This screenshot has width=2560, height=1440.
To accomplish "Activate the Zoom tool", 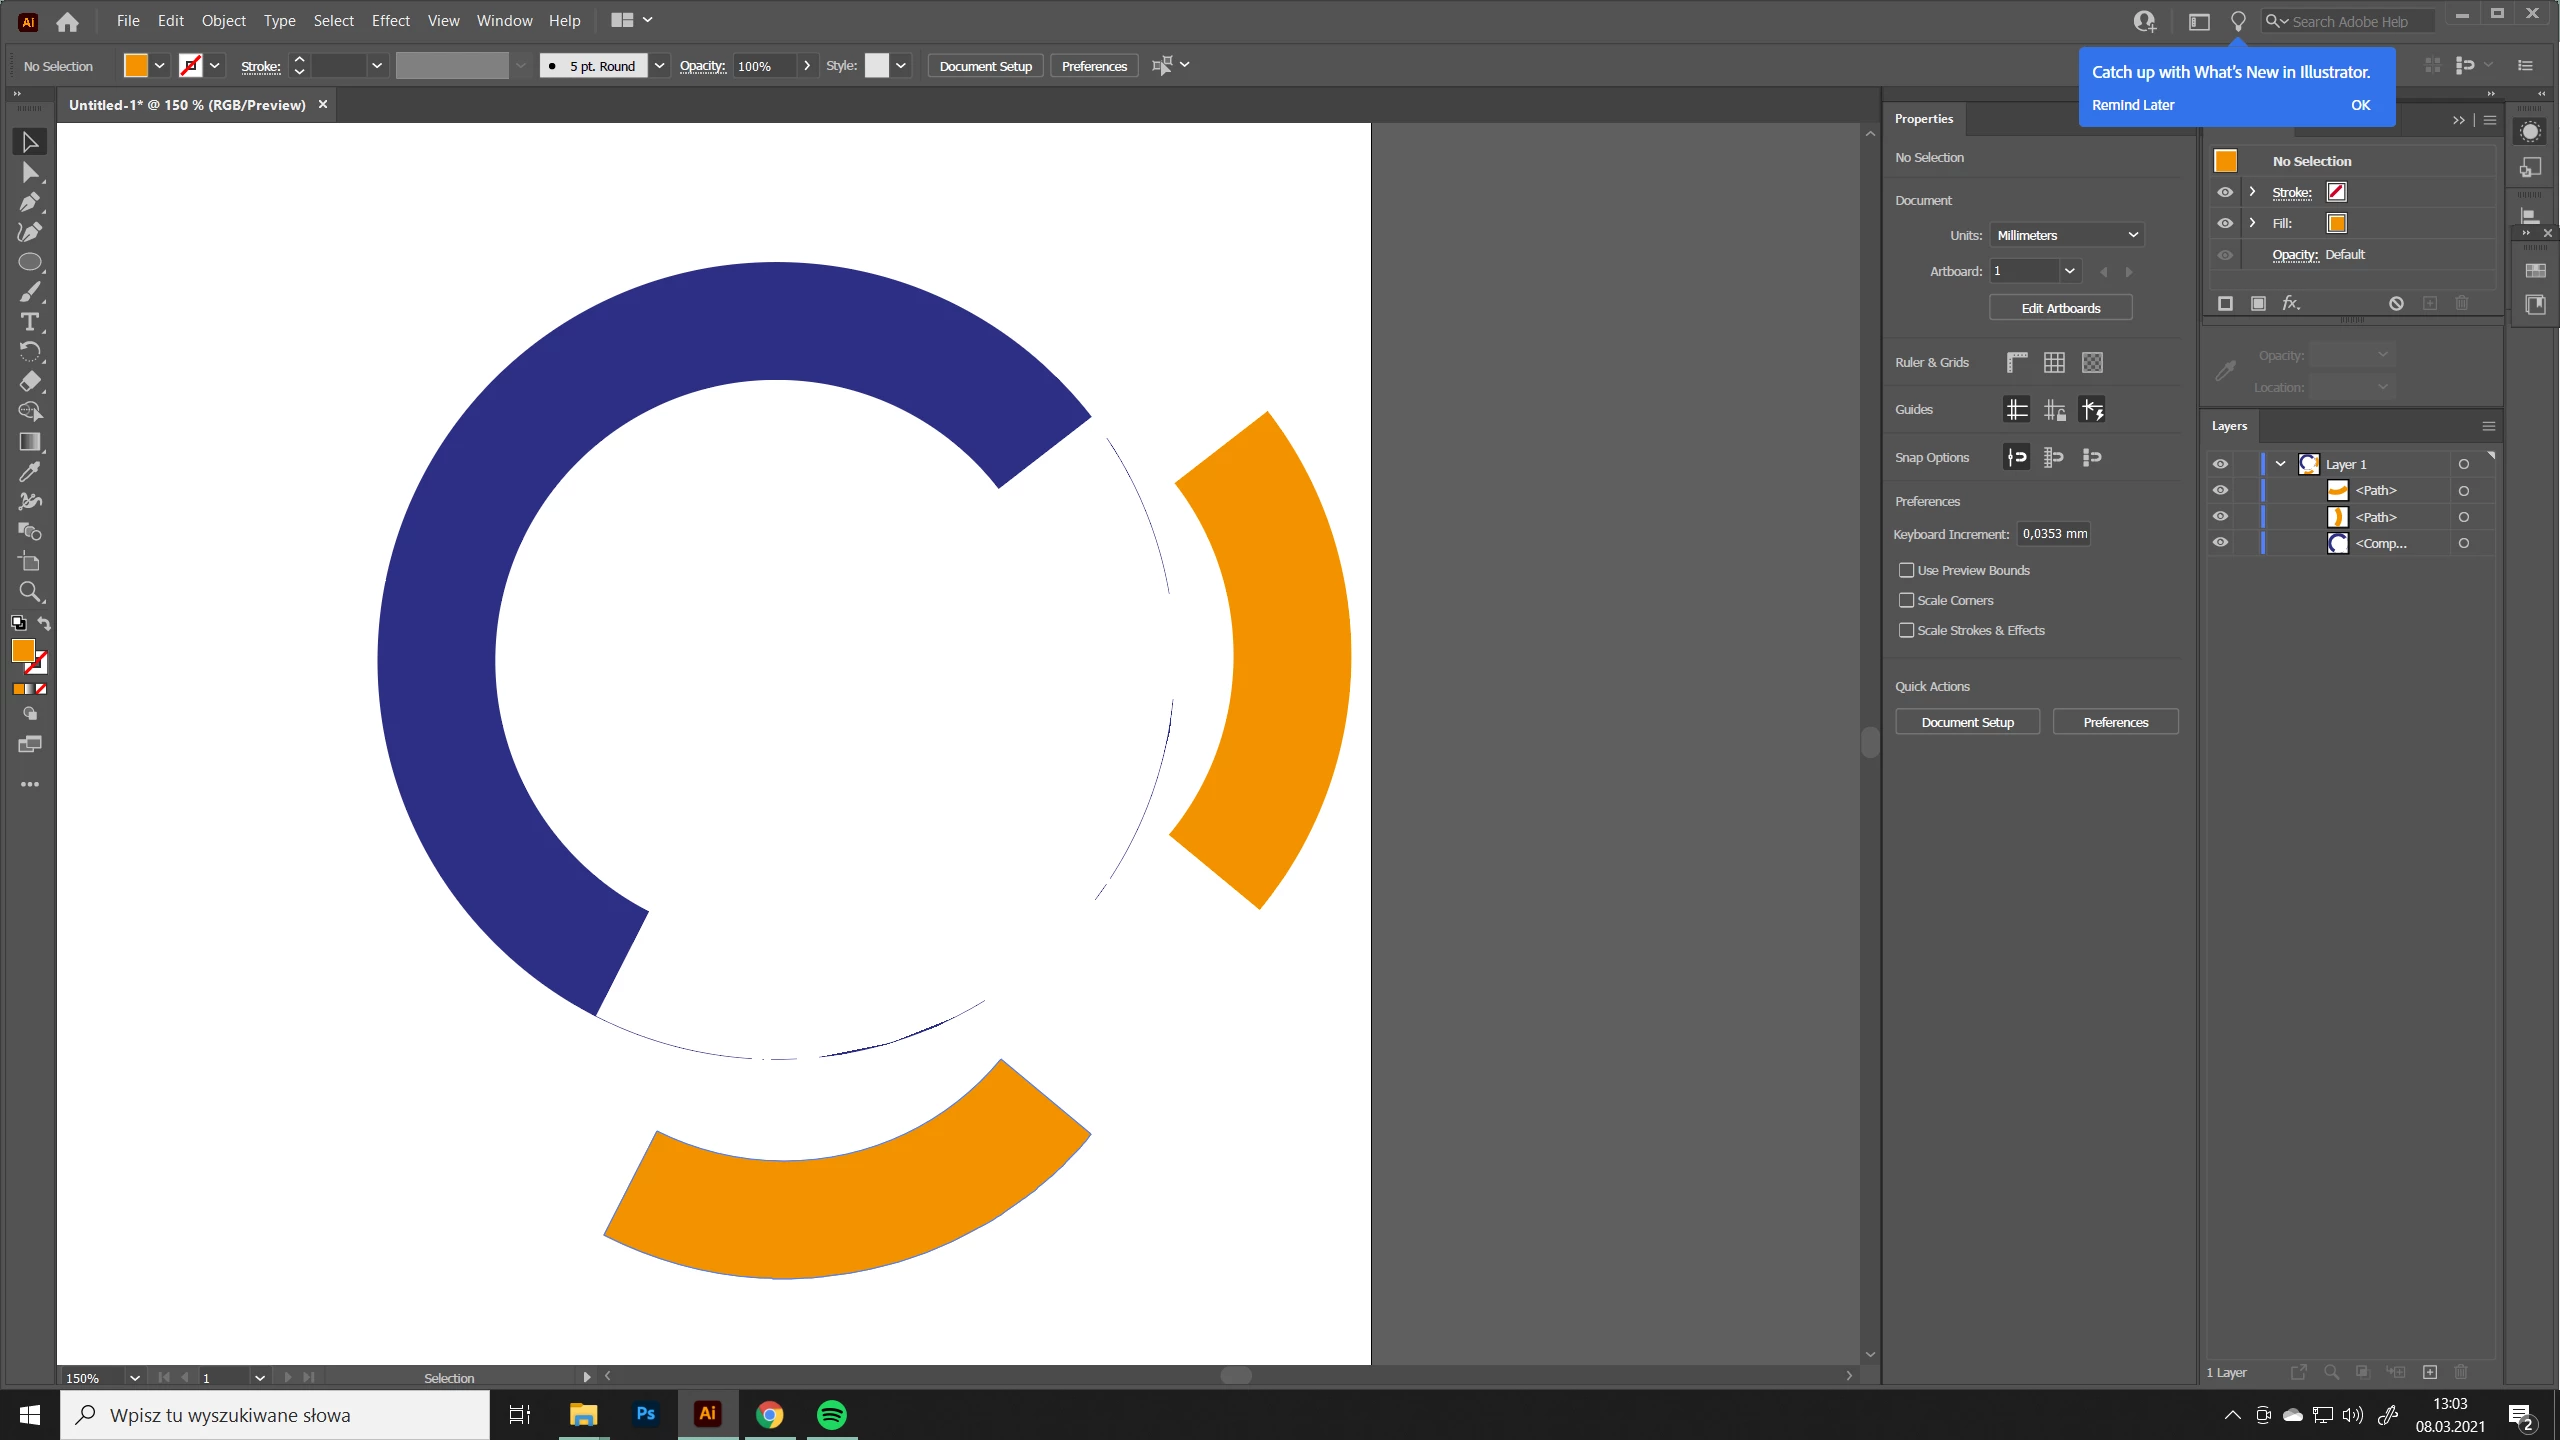I will pos(30,592).
